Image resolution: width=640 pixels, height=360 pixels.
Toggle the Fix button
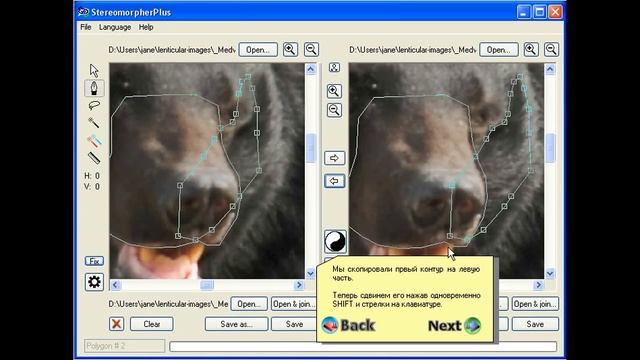[94, 261]
